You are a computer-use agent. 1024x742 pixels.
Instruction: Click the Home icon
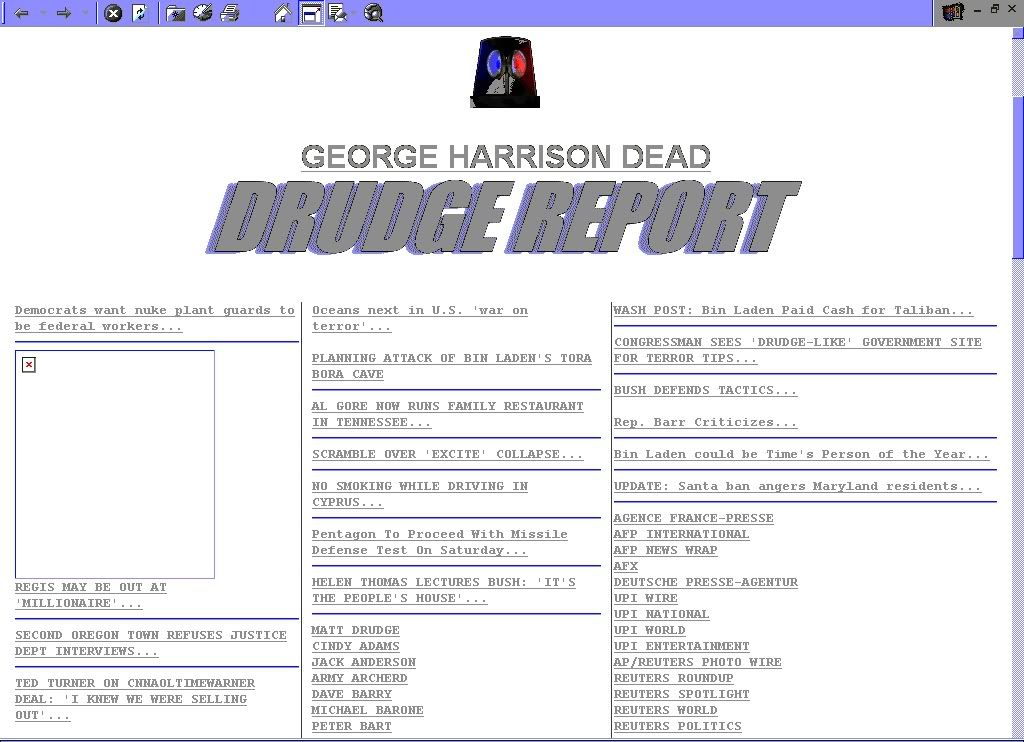coord(282,13)
